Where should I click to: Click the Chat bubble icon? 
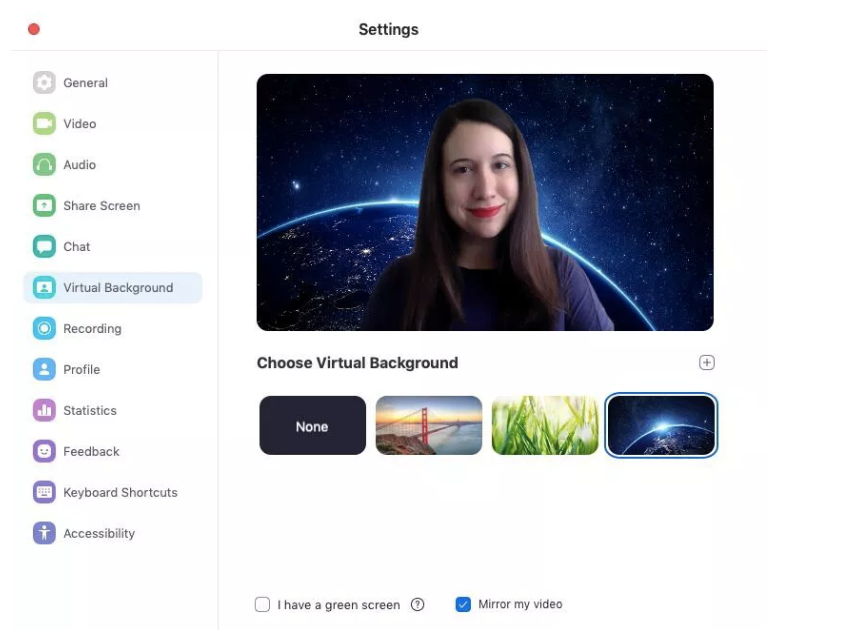(x=44, y=246)
